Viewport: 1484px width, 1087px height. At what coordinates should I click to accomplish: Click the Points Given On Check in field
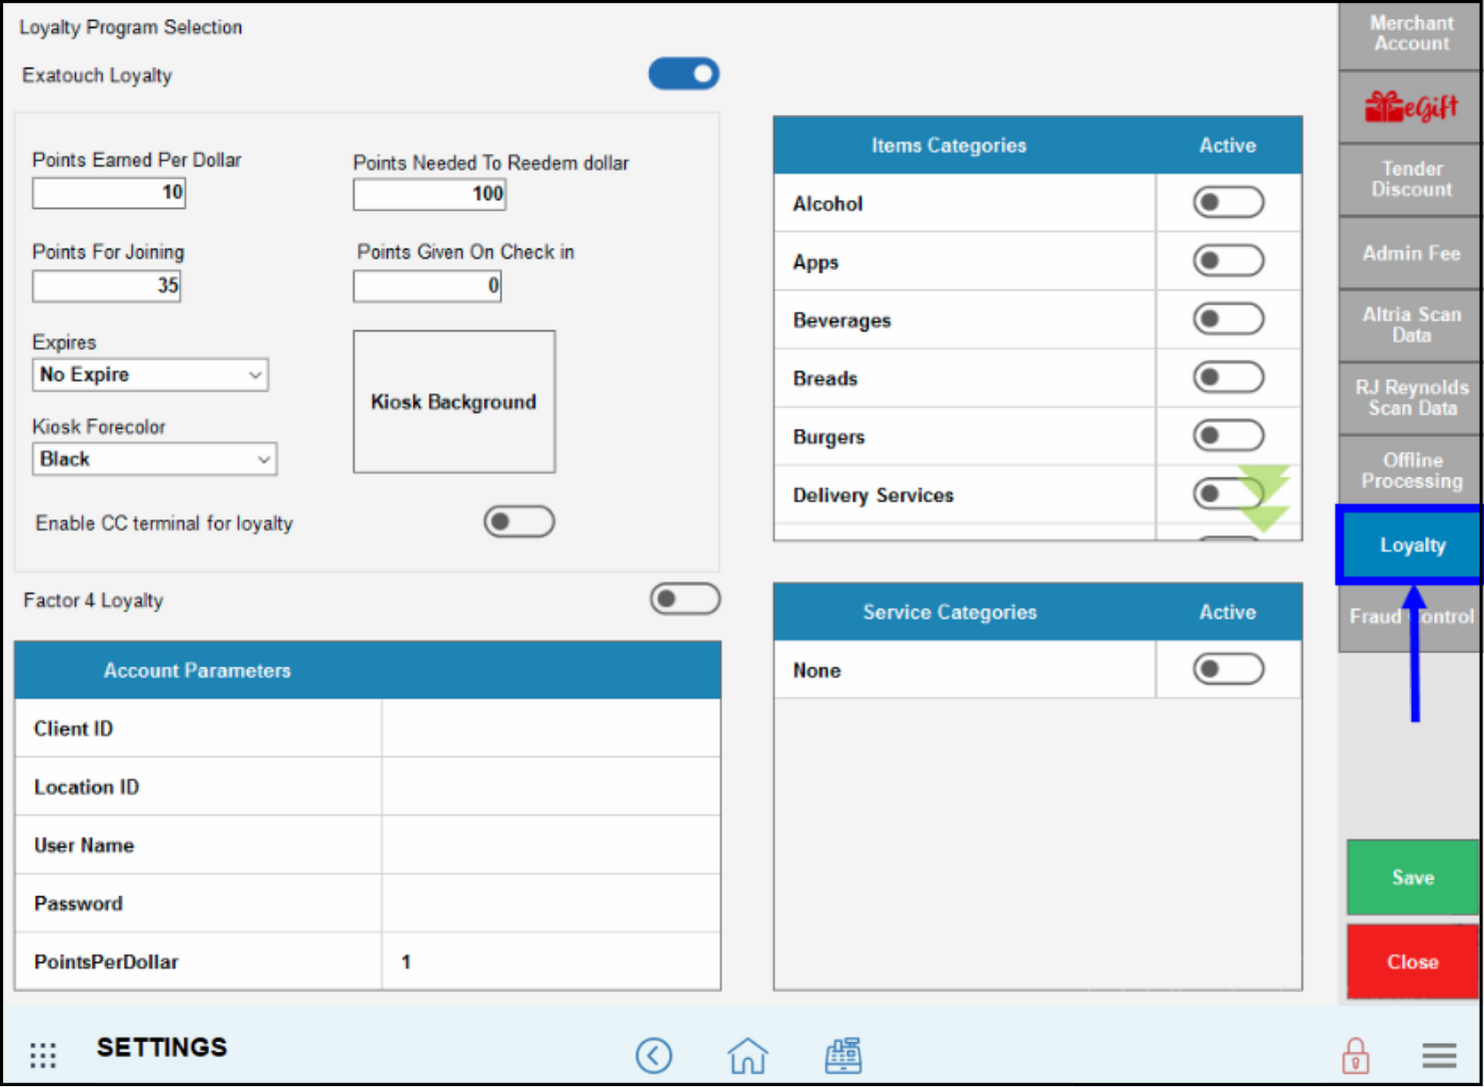click(x=427, y=286)
